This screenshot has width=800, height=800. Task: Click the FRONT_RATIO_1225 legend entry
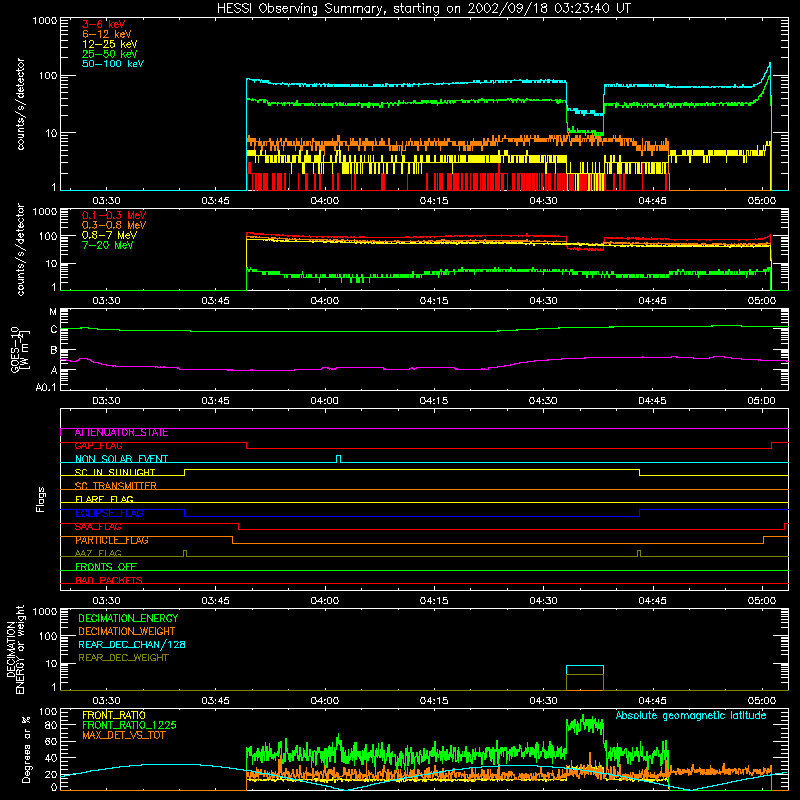129,725
